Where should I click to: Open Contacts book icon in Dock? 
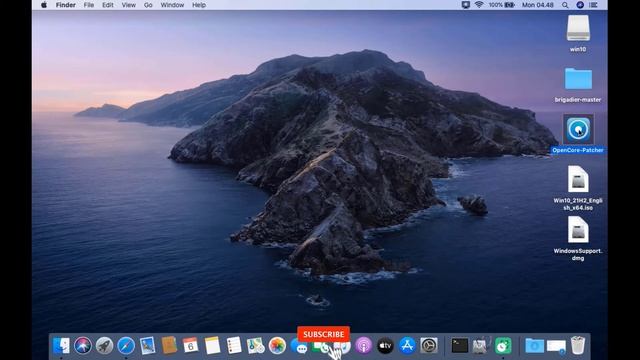[x=169, y=345]
